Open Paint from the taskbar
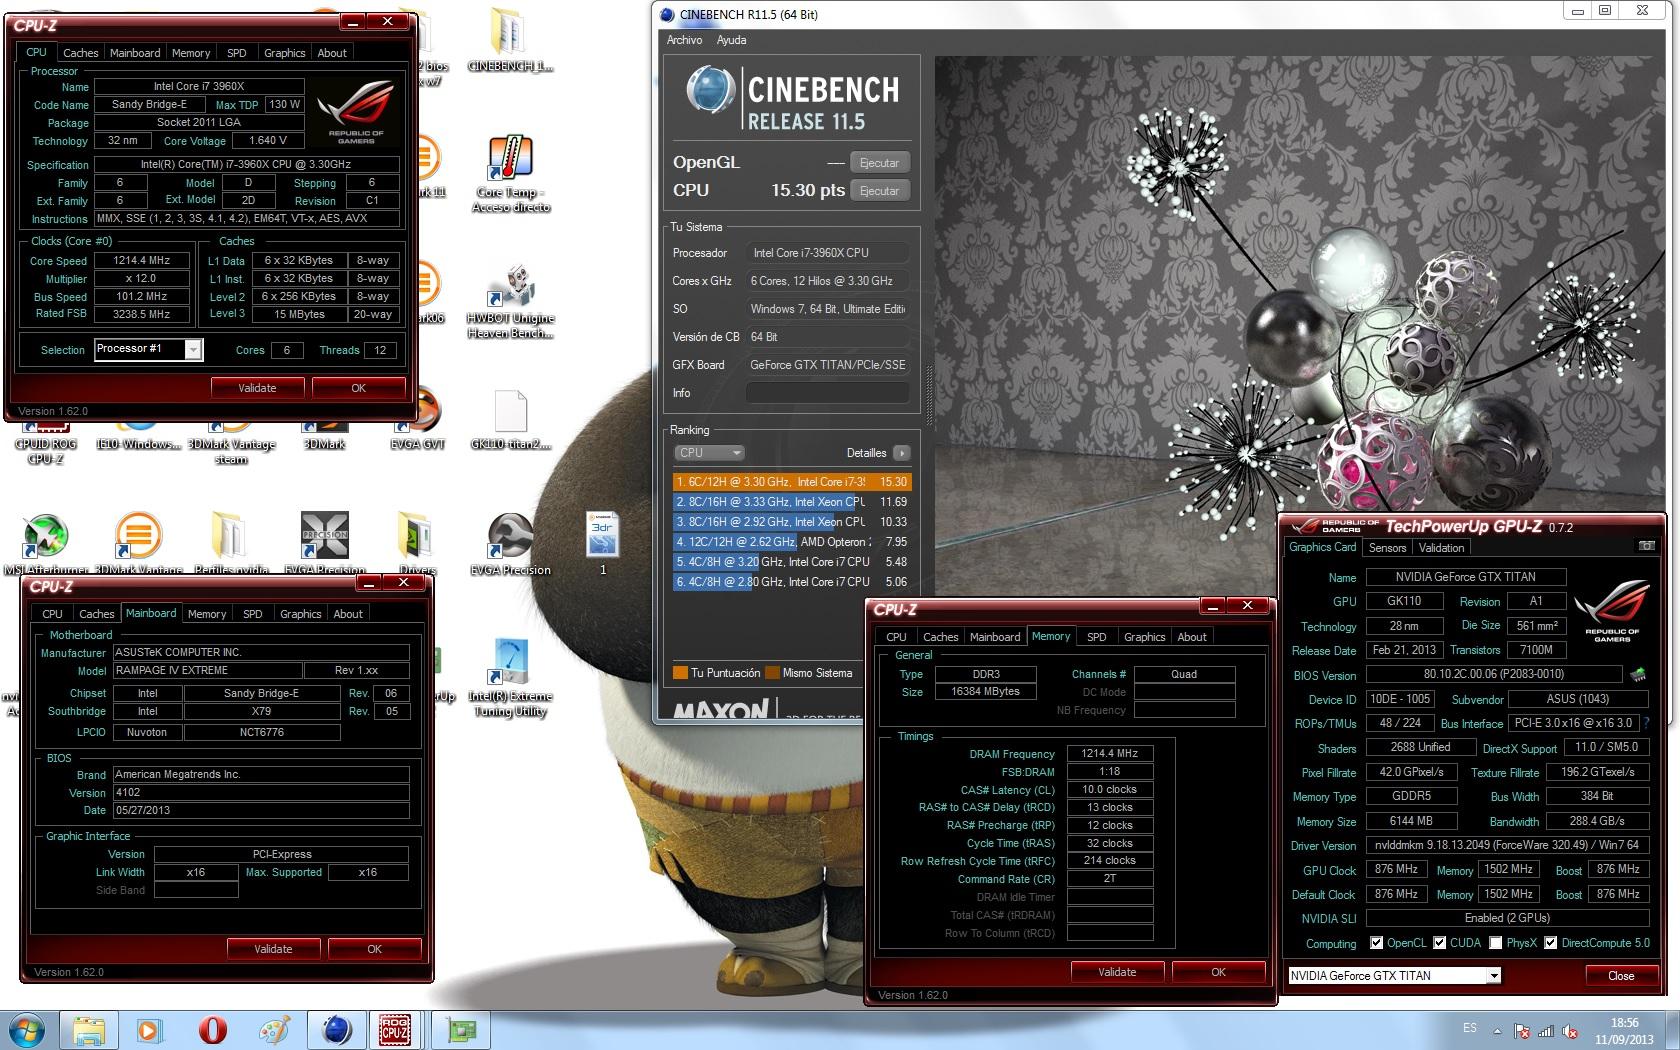This screenshot has width=1680, height=1050. coord(274,1030)
